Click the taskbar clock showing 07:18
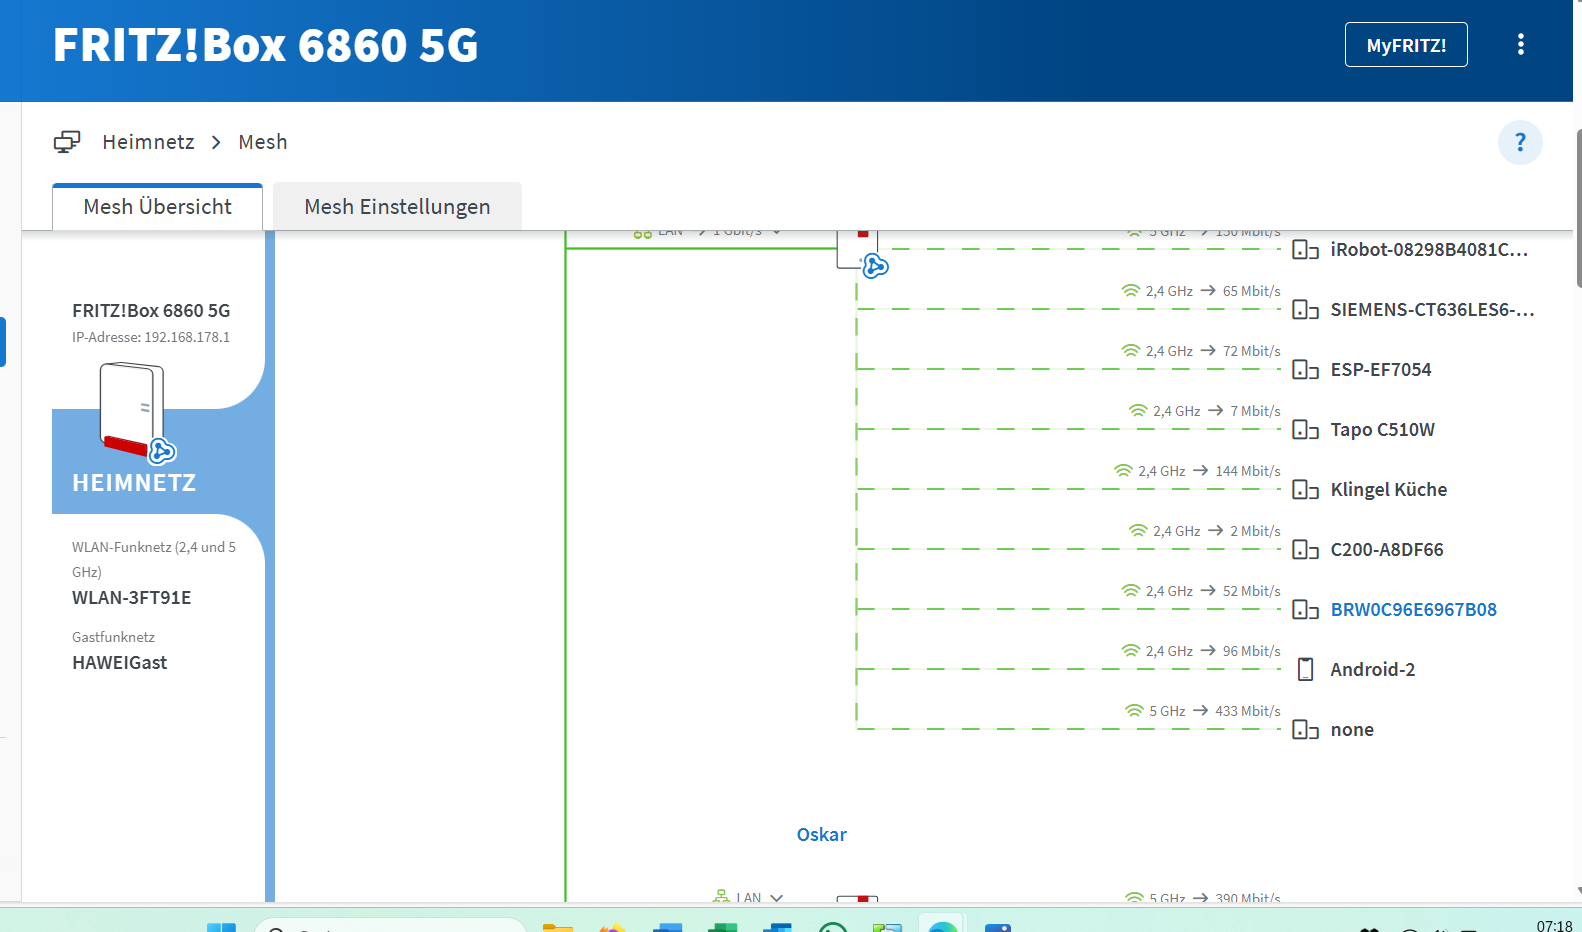This screenshot has width=1582, height=932. click(1554, 926)
